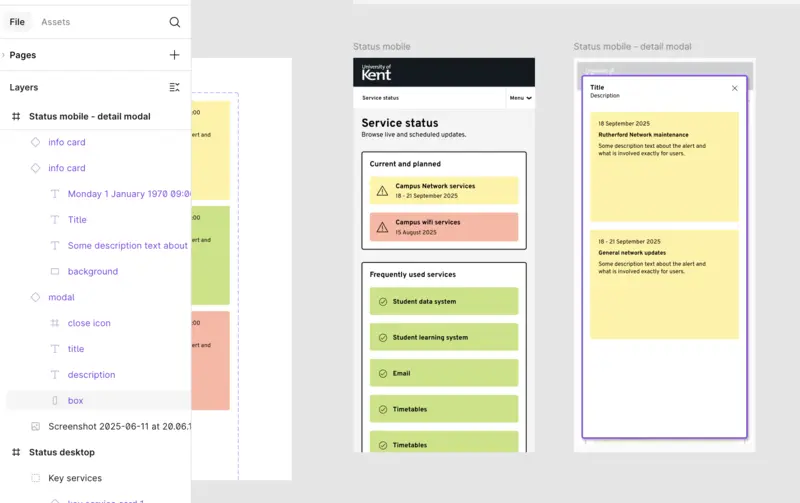The height and width of the screenshot is (503, 800).
Task: Select the yellow Rutherford Network maintenance card
Action: click(x=664, y=166)
